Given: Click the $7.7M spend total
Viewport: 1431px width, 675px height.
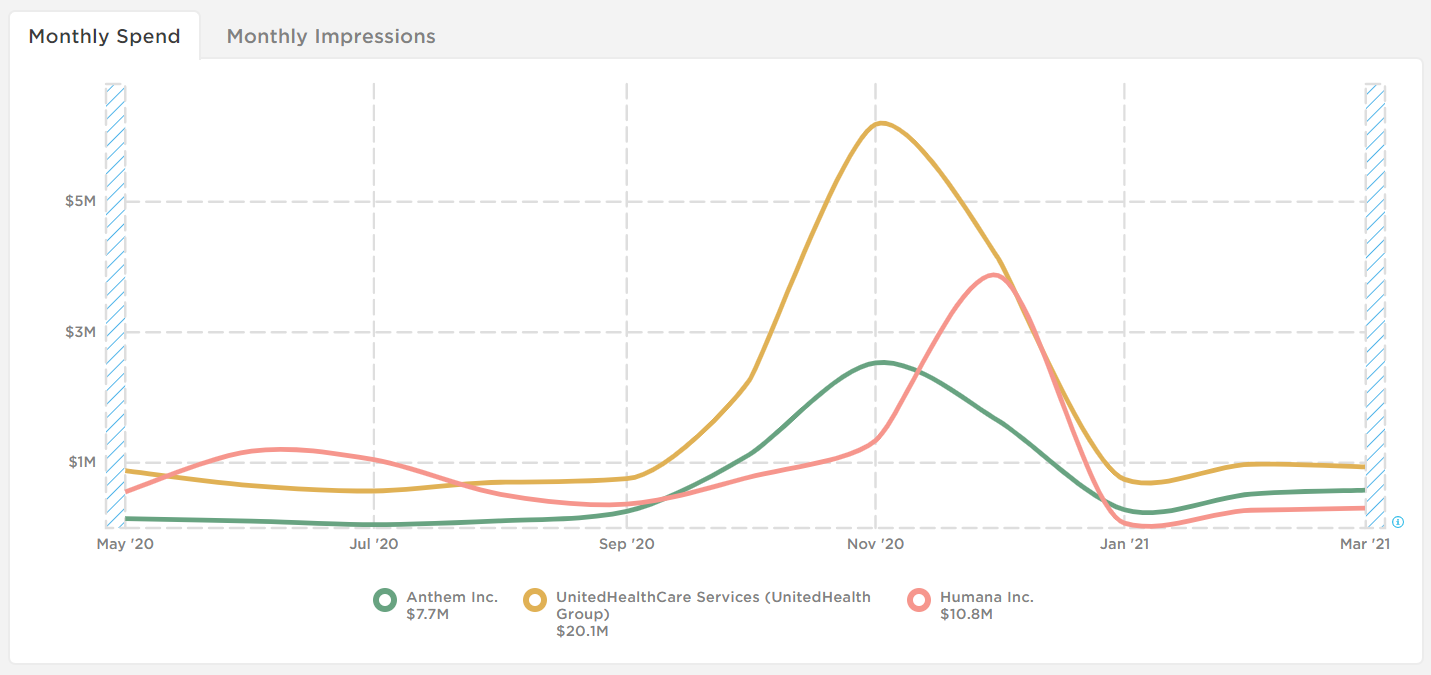Looking at the screenshot, I should tap(428, 614).
